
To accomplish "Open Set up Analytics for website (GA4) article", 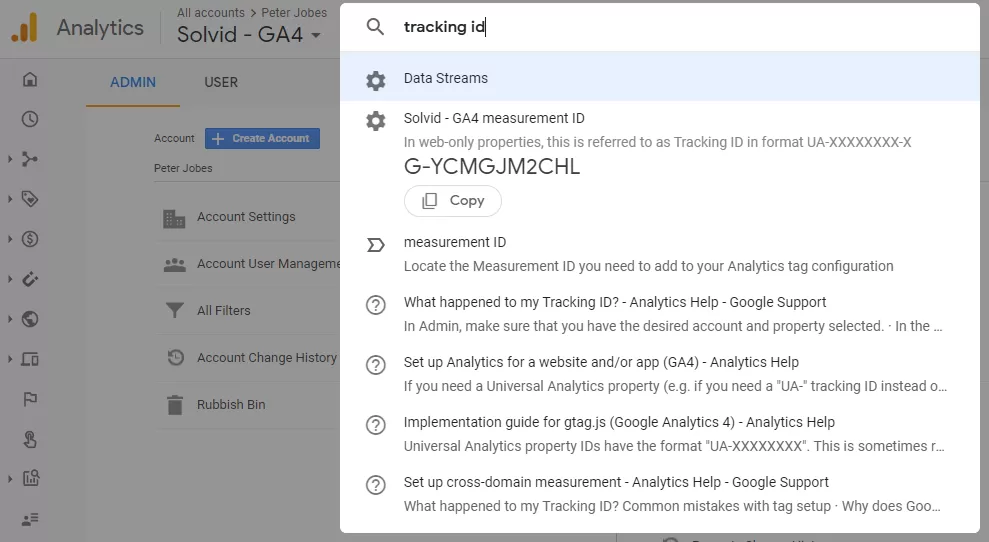I will tap(660, 374).
